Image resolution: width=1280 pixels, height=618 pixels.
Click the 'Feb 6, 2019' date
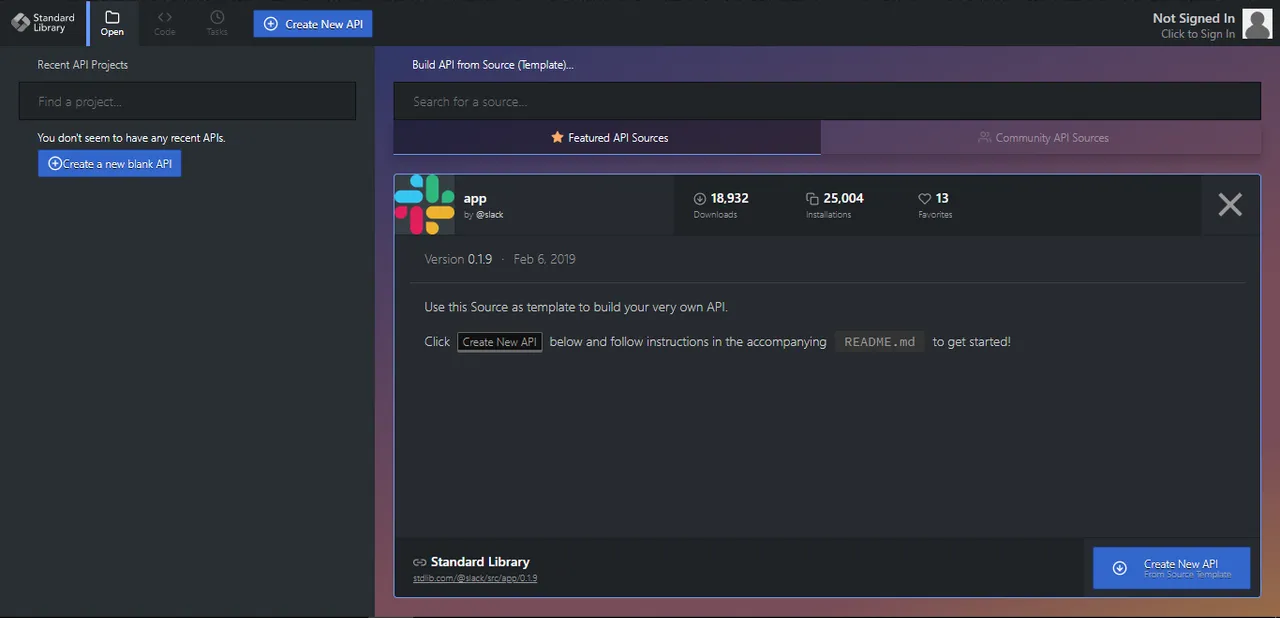[x=545, y=259]
